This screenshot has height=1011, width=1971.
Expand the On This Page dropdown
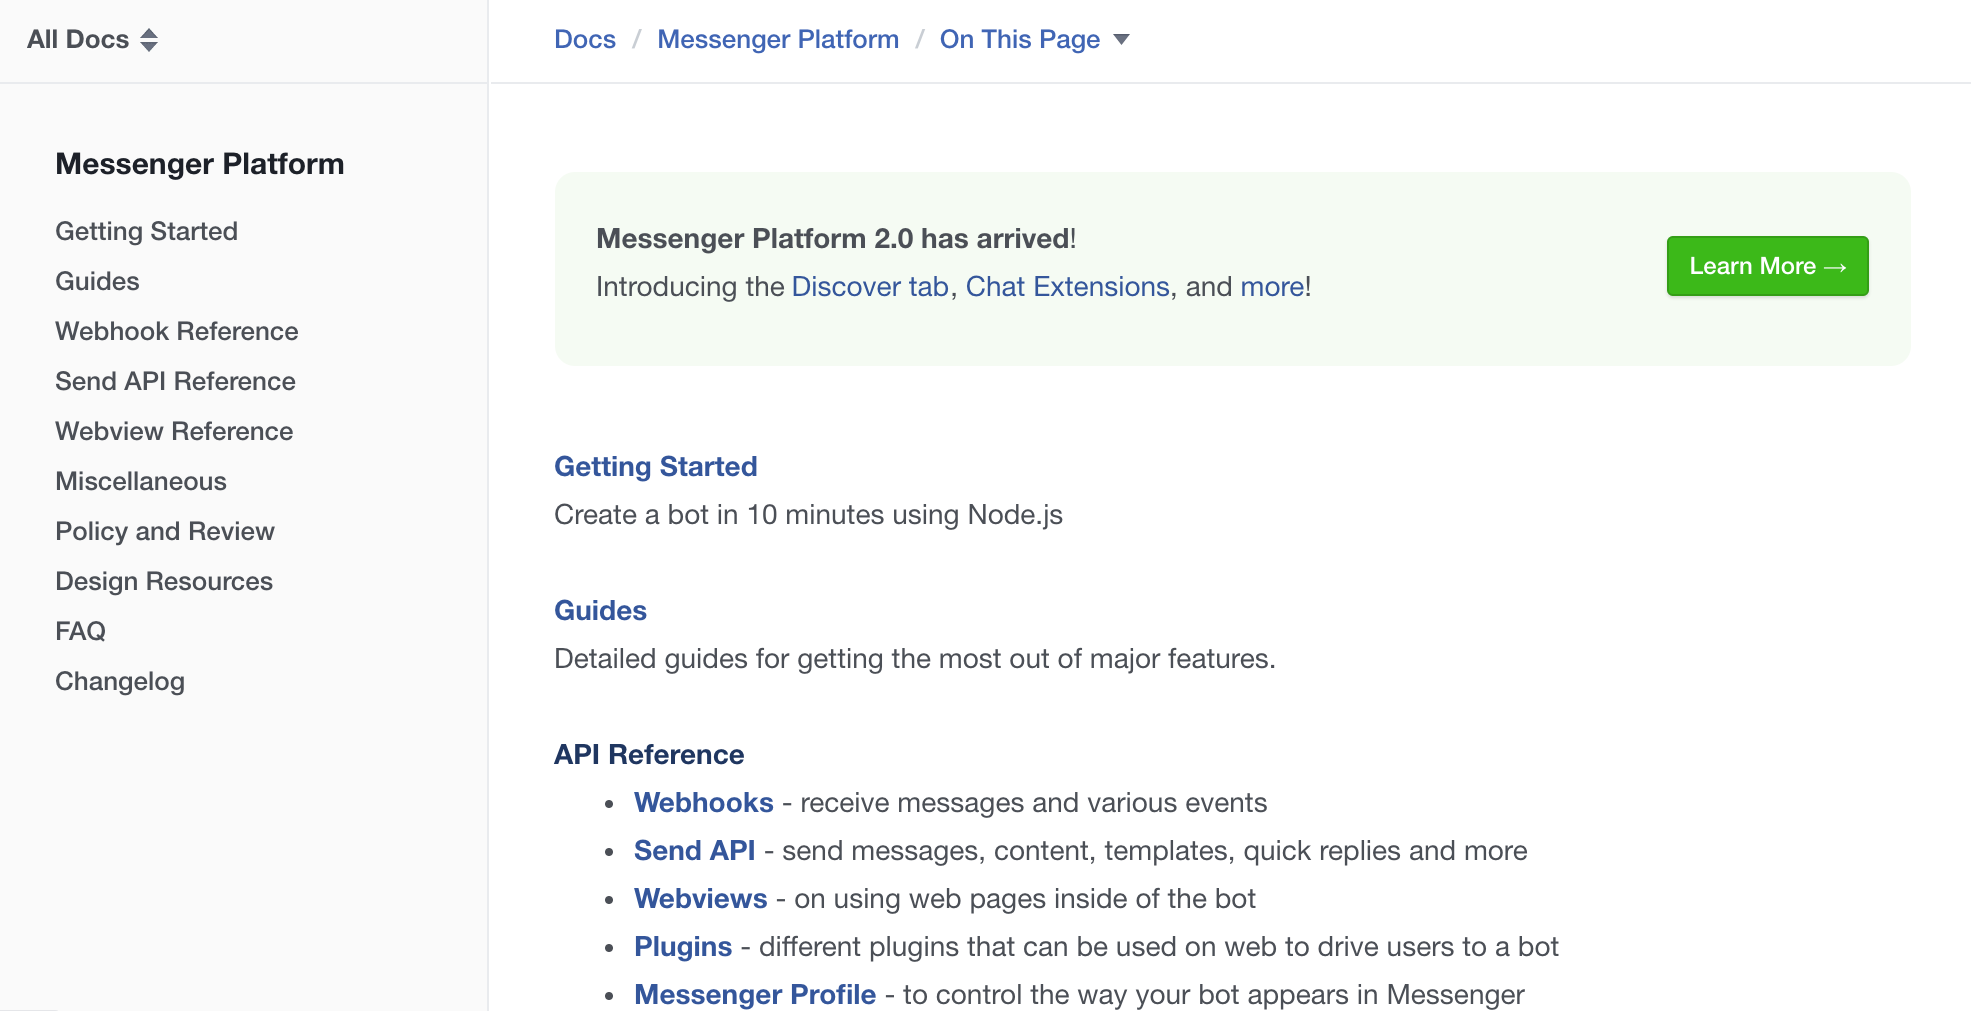1034,40
